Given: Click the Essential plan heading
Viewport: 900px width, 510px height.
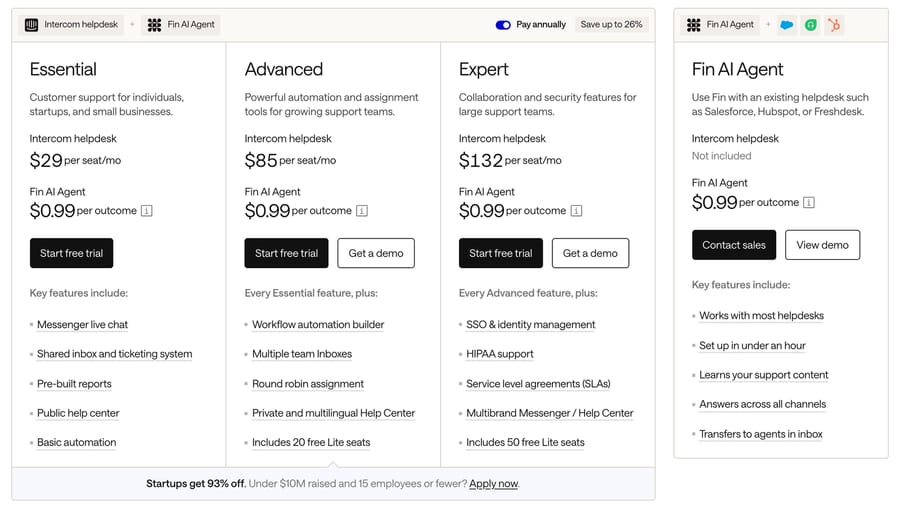Looking at the screenshot, I should pos(63,69).
